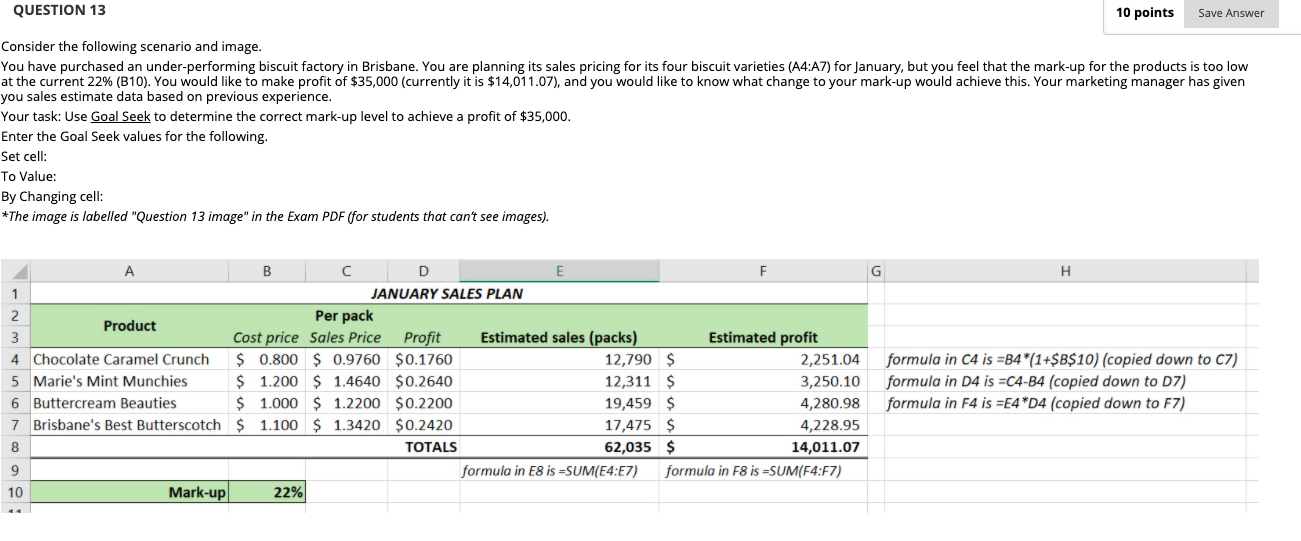This screenshot has height=541, width=1301.
Task: Click cost price cell '$ 0.800'
Action: [267, 360]
